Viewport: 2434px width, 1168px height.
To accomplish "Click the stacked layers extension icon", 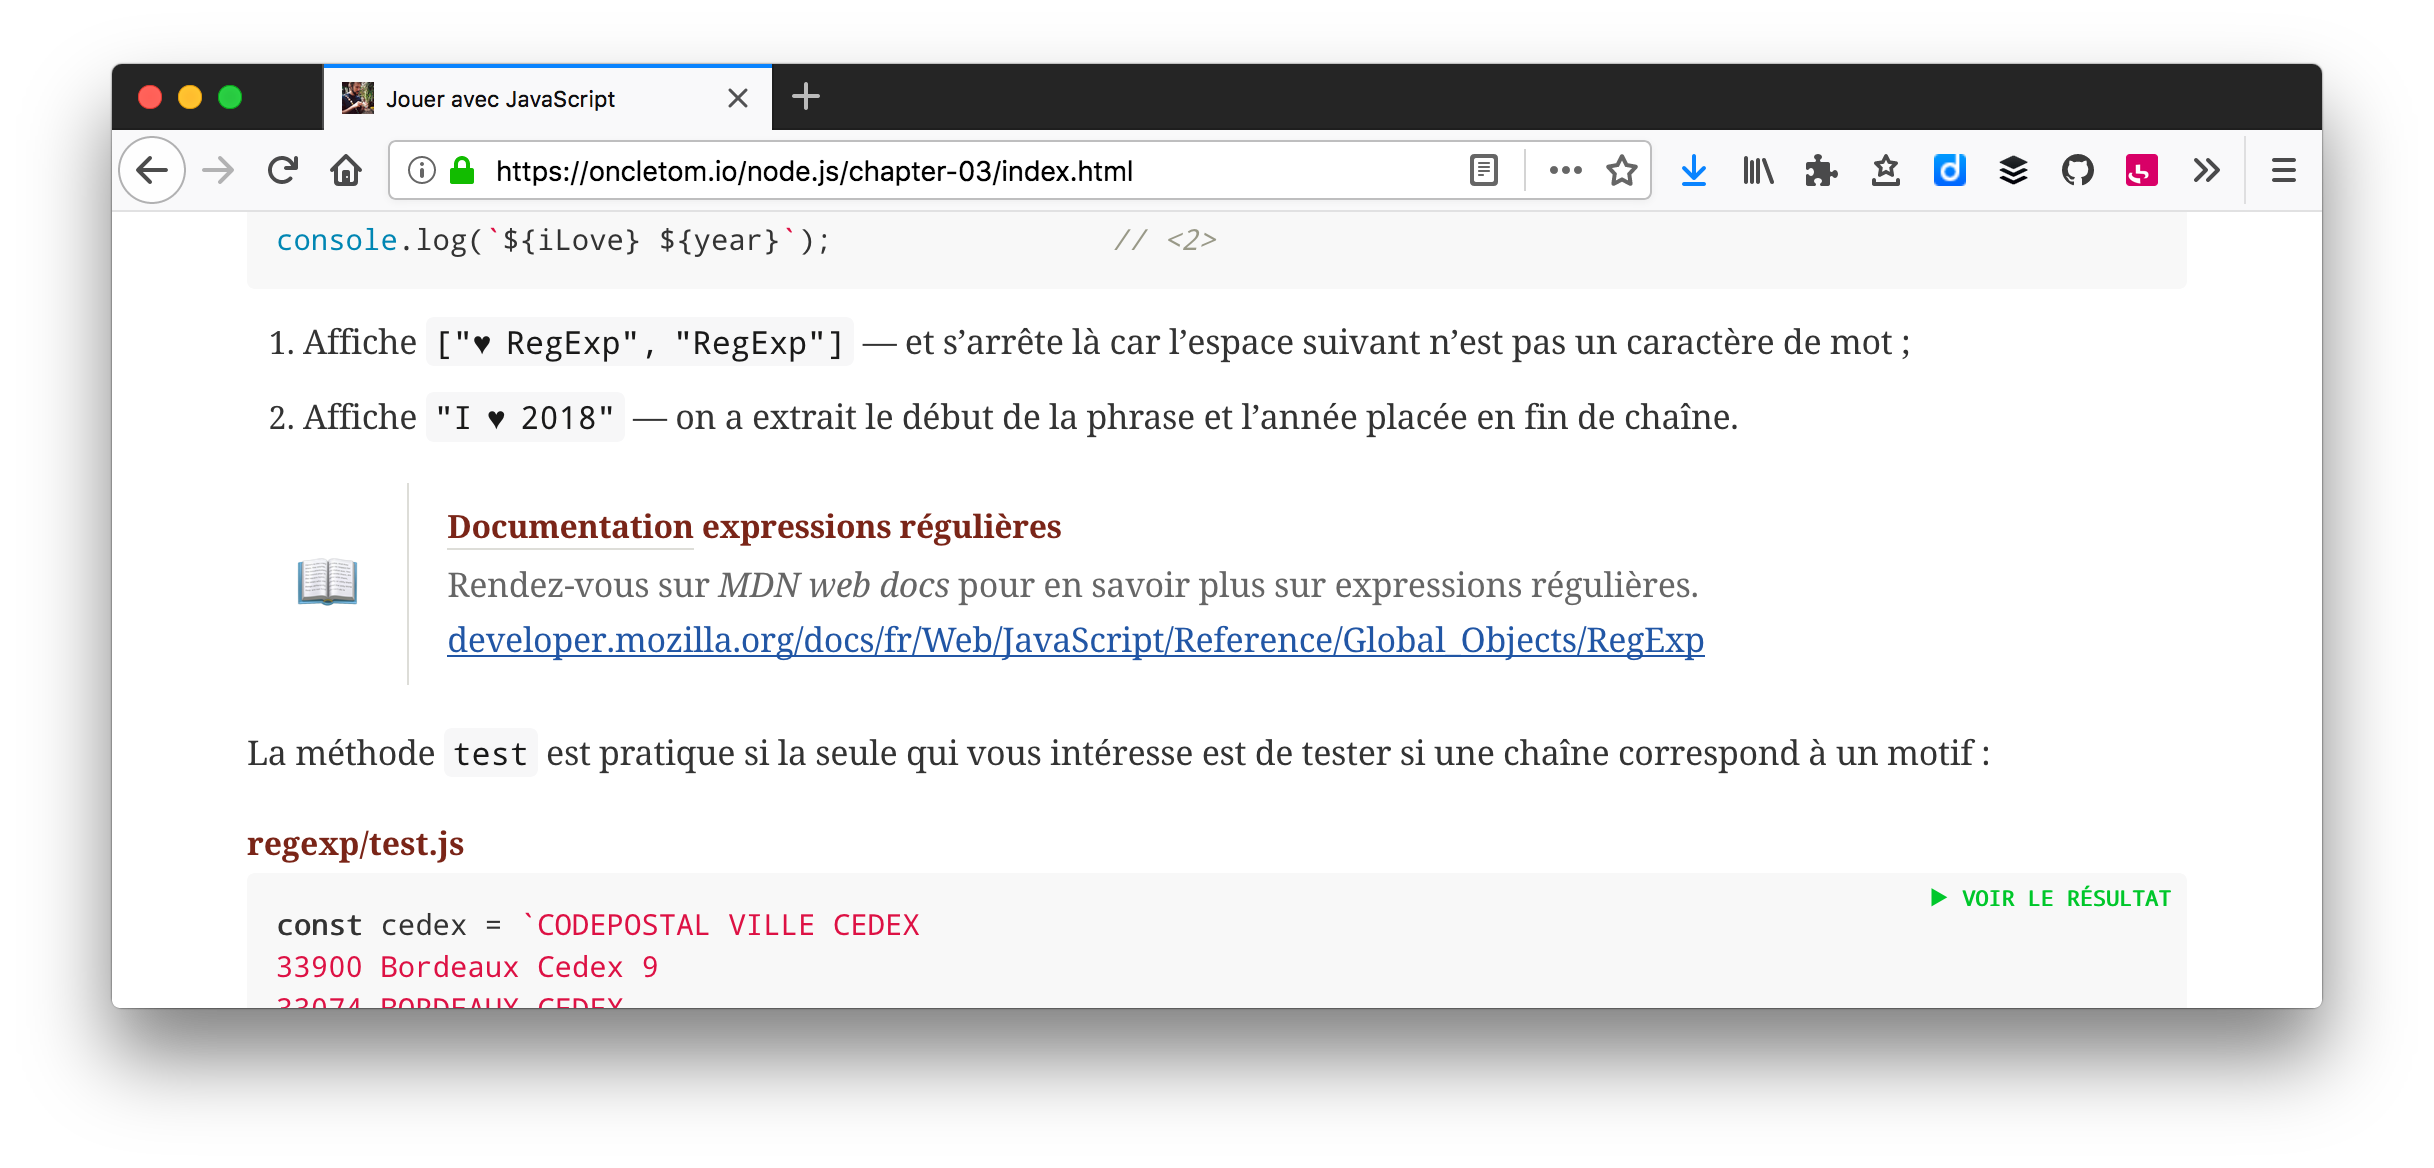I will (2013, 171).
